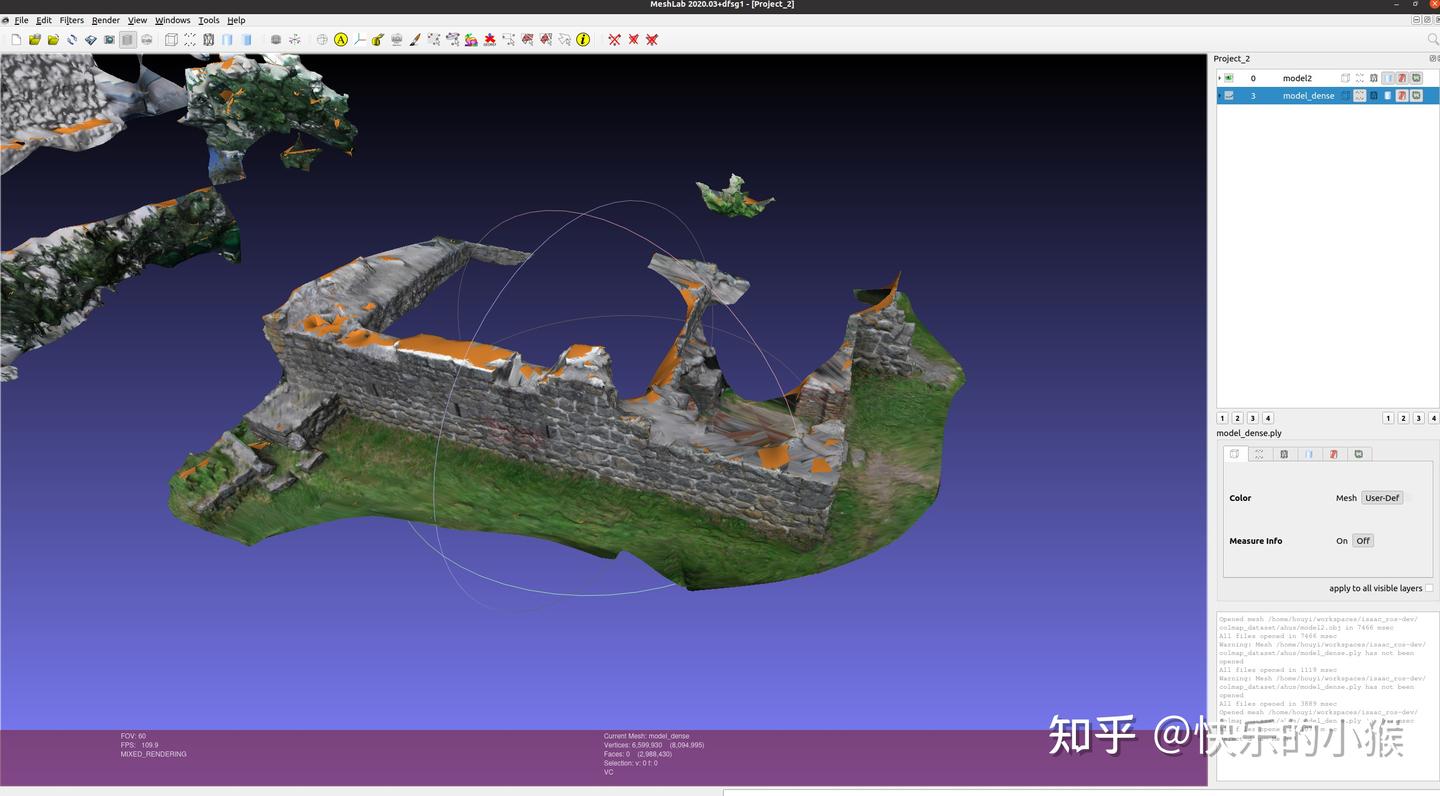Open the User-Def color picker
Image resolution: width=1440 pixels, height=796 pixels.
[1381, 497]
